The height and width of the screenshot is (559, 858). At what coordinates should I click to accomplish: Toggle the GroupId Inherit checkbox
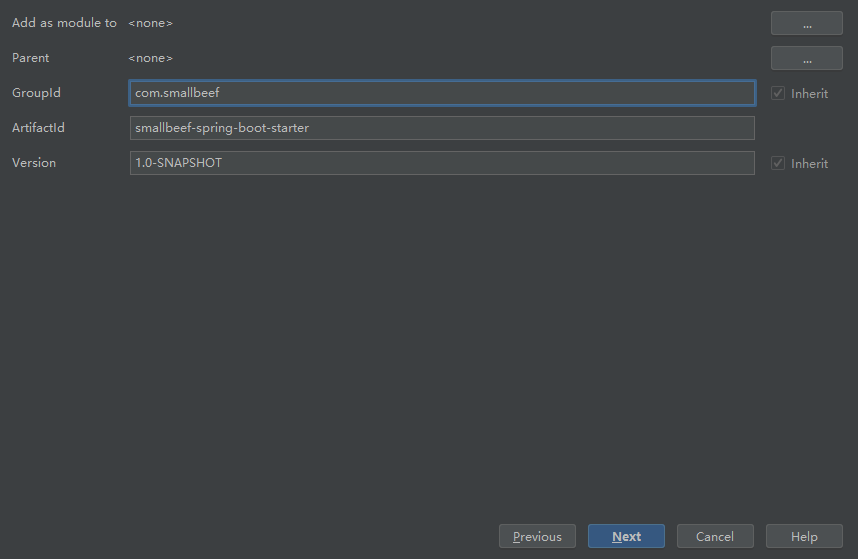pyautogui.click(x=778, y=93)
